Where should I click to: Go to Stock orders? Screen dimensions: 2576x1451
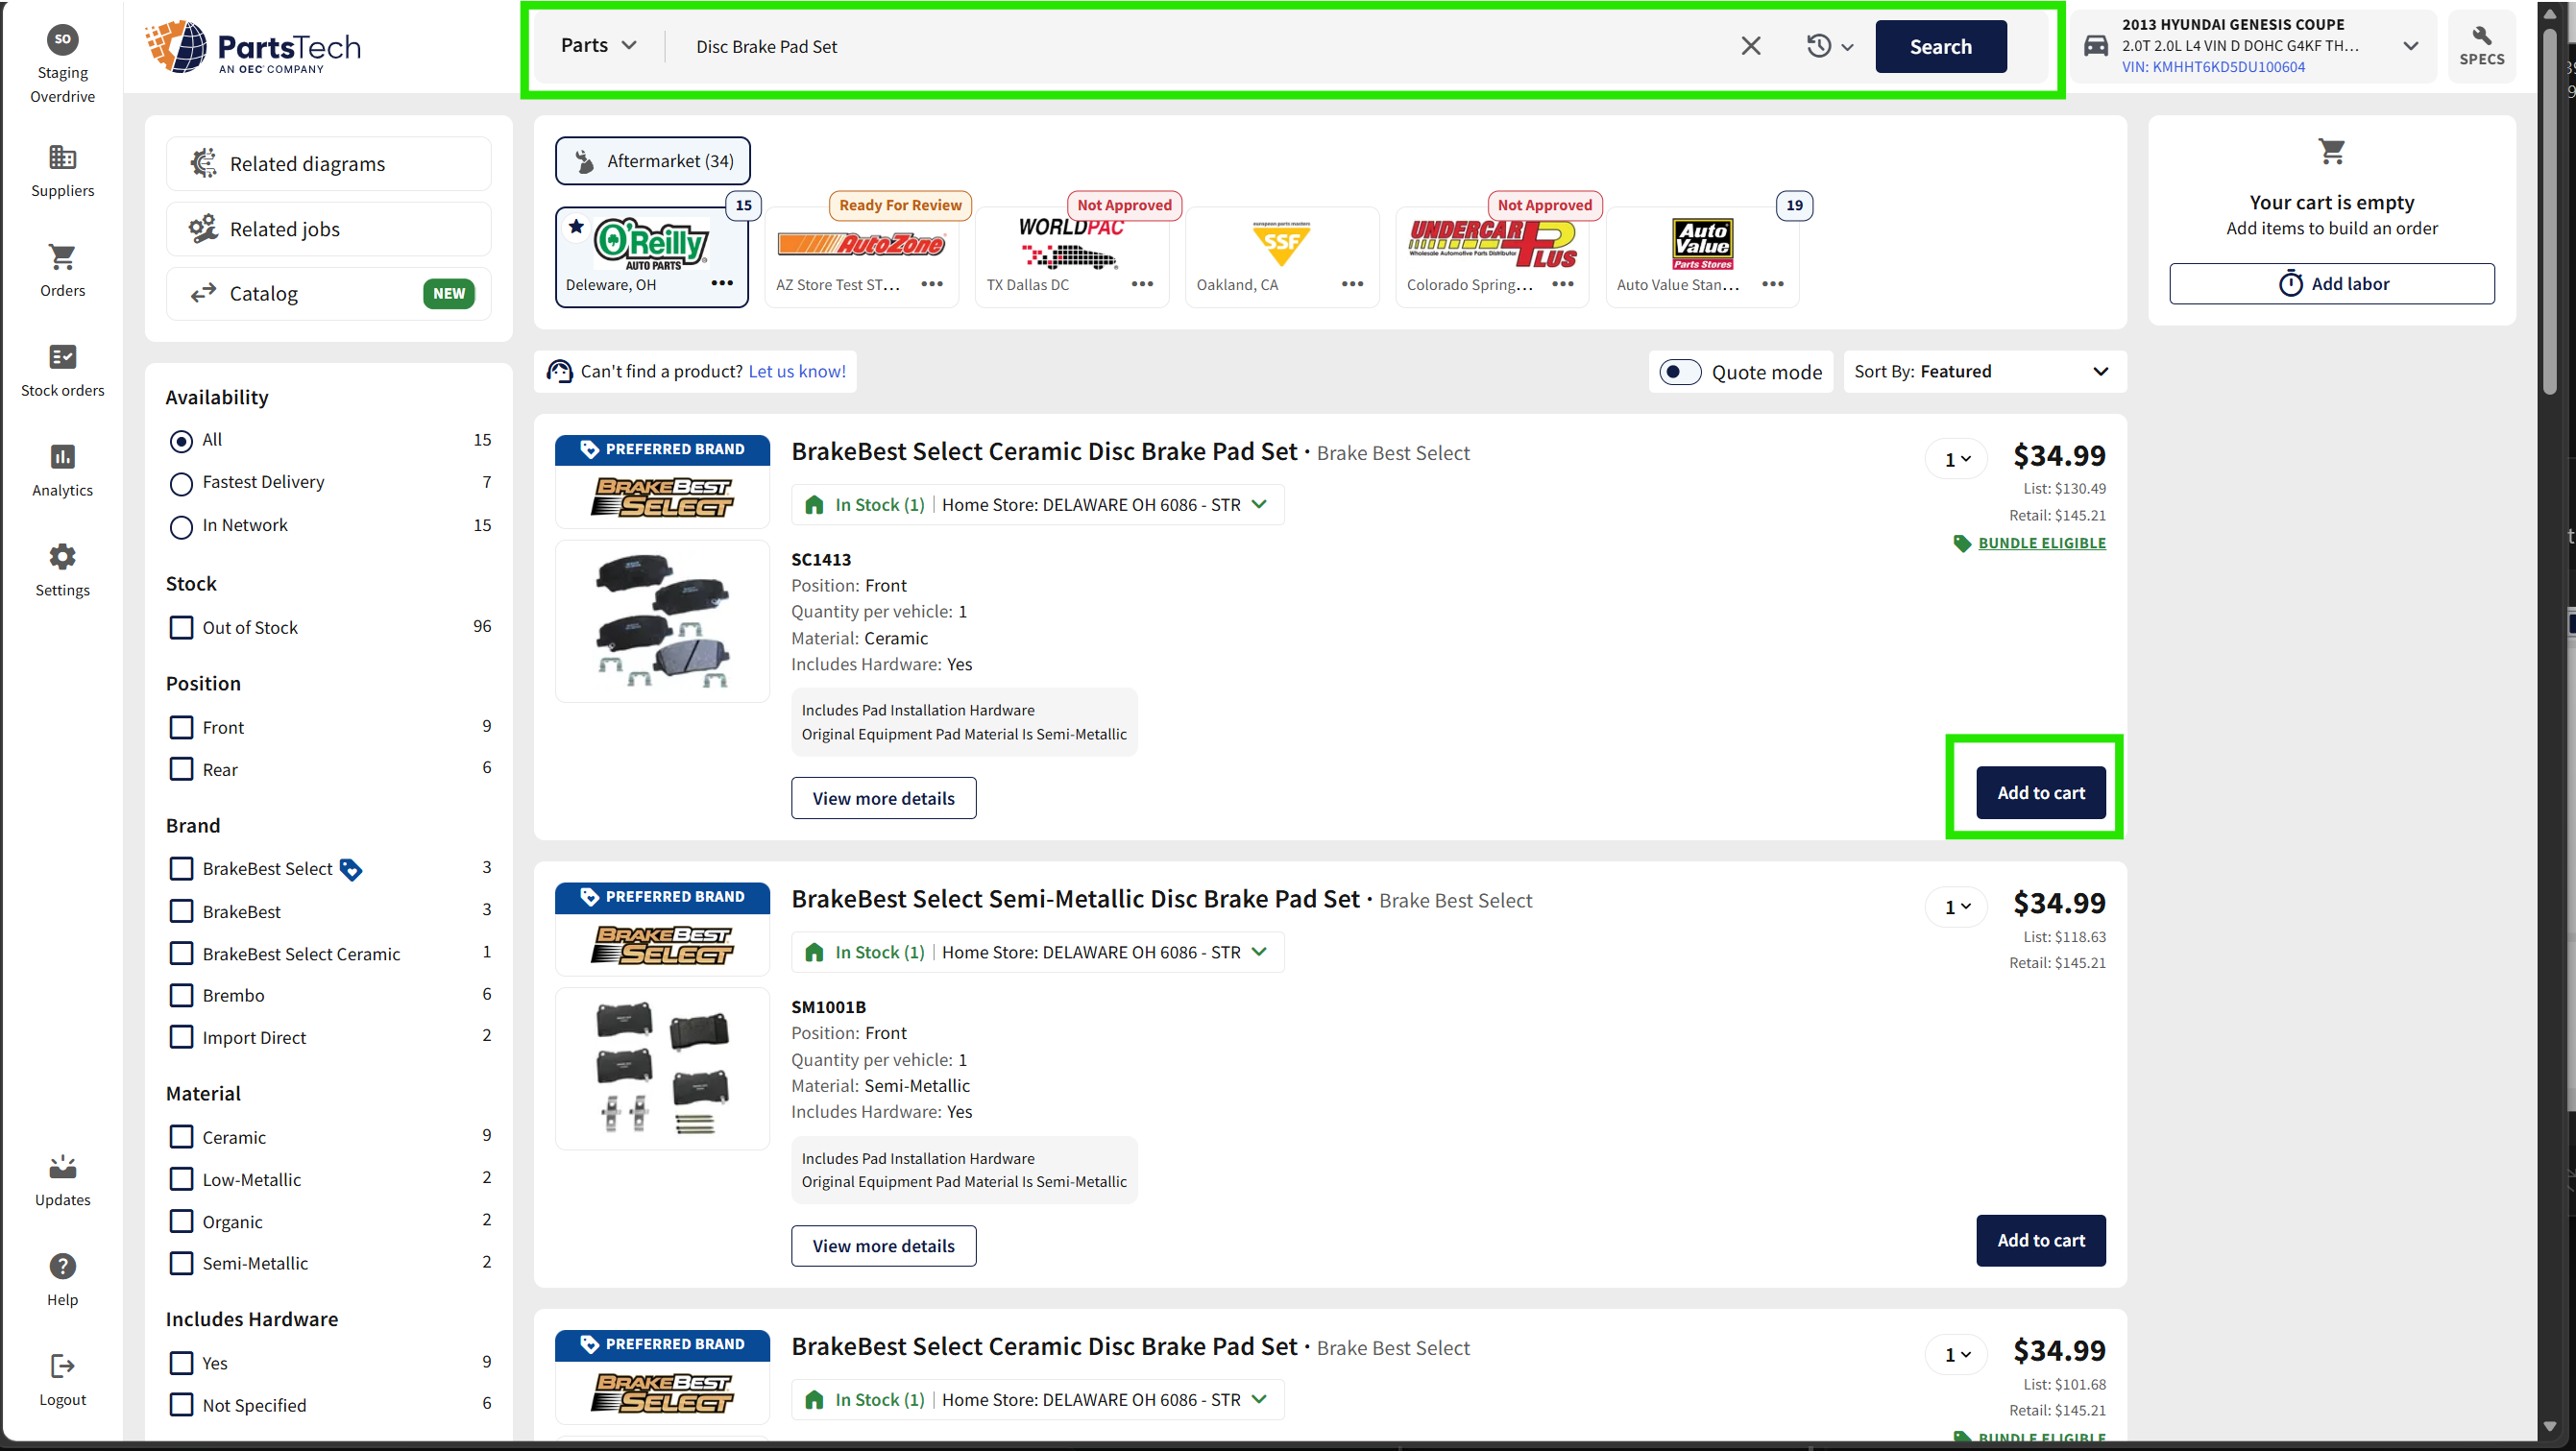[62, 371]
